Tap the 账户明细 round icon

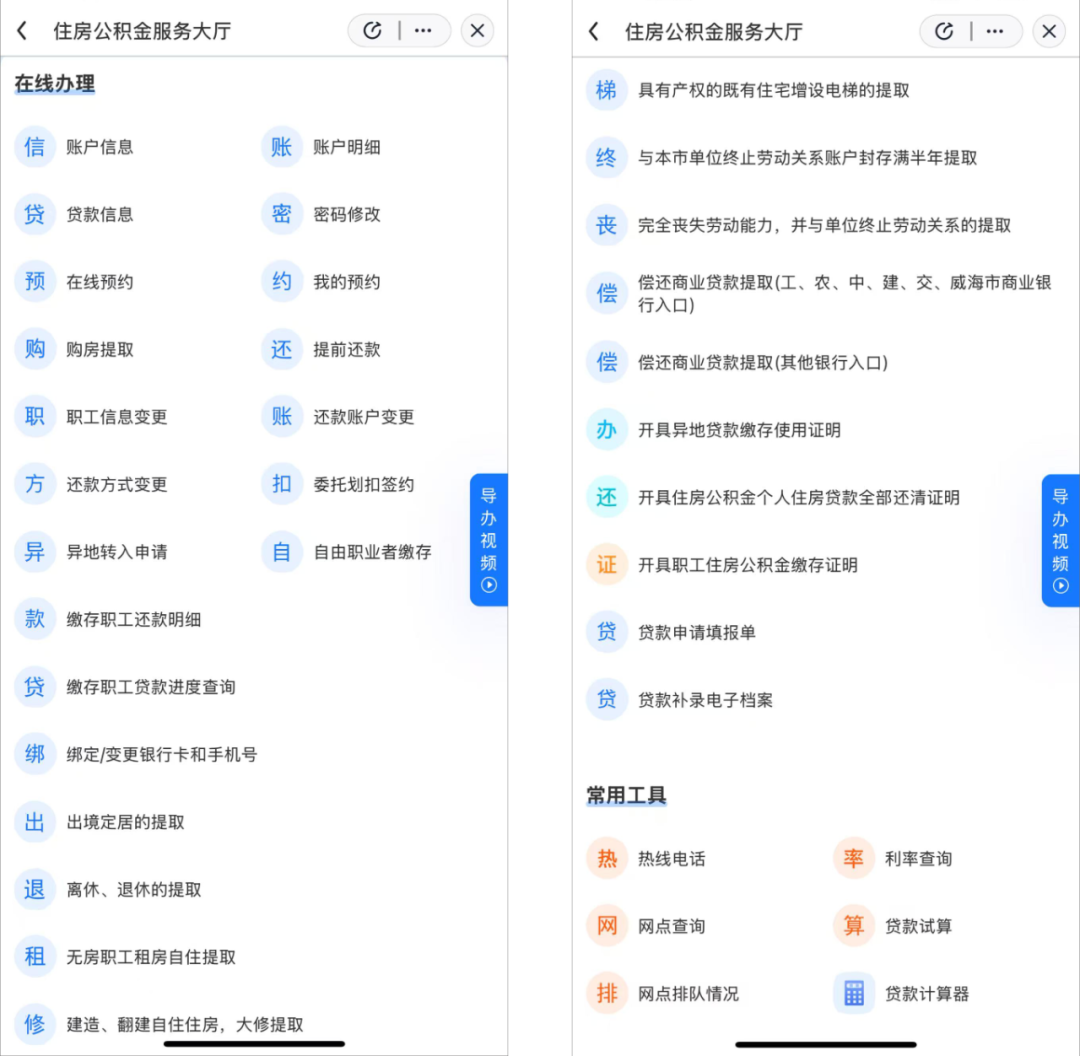click(x=282, y=147)
